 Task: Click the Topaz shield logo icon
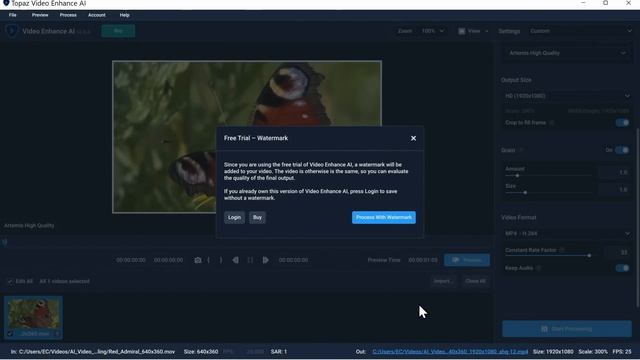coord(11,31)
